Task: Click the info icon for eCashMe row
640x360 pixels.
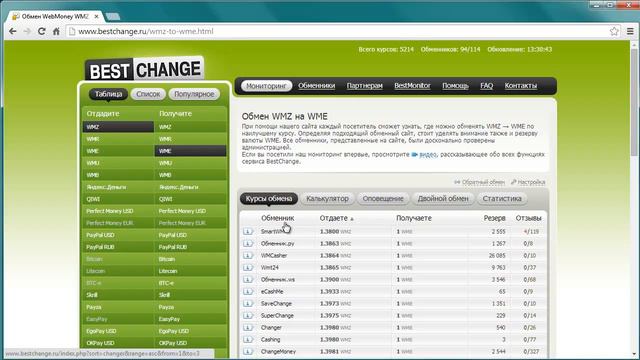Action: point(248,291)
